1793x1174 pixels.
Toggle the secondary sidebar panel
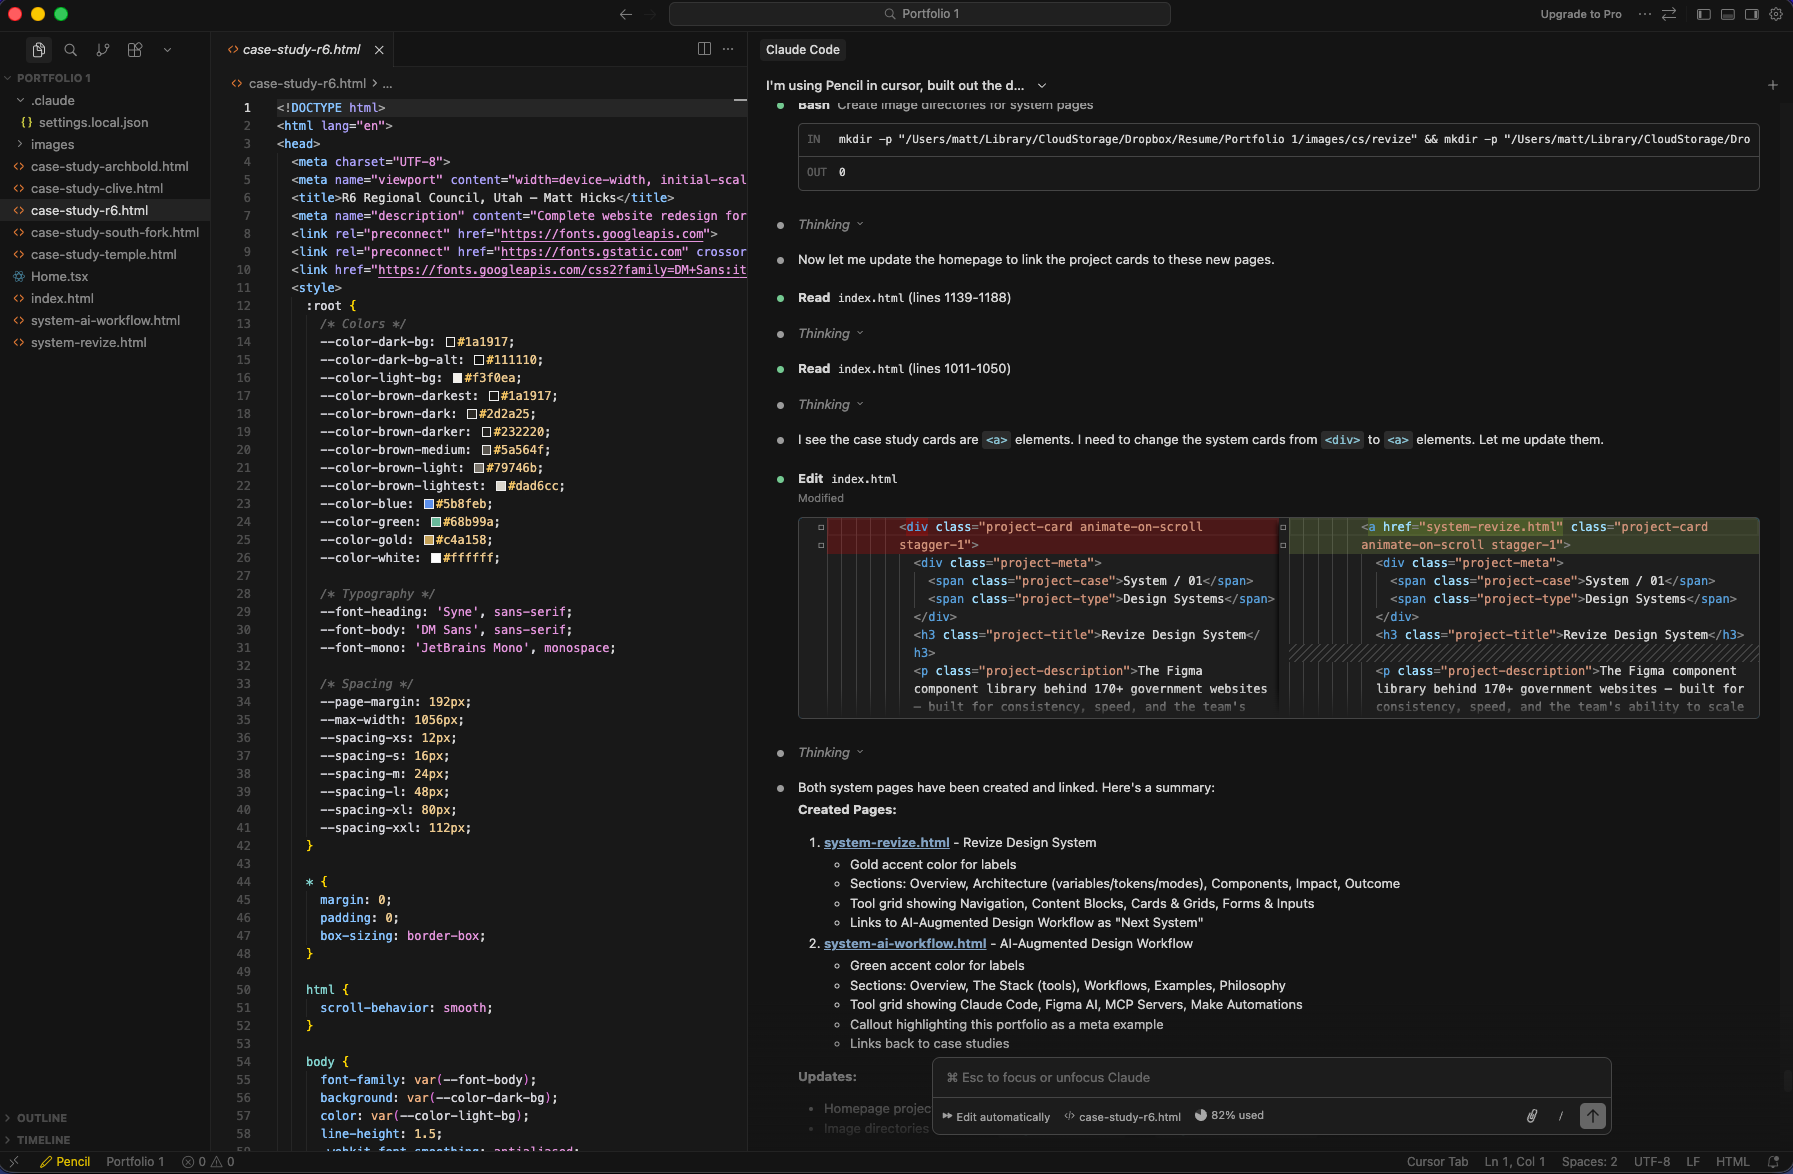(1750, 14)
